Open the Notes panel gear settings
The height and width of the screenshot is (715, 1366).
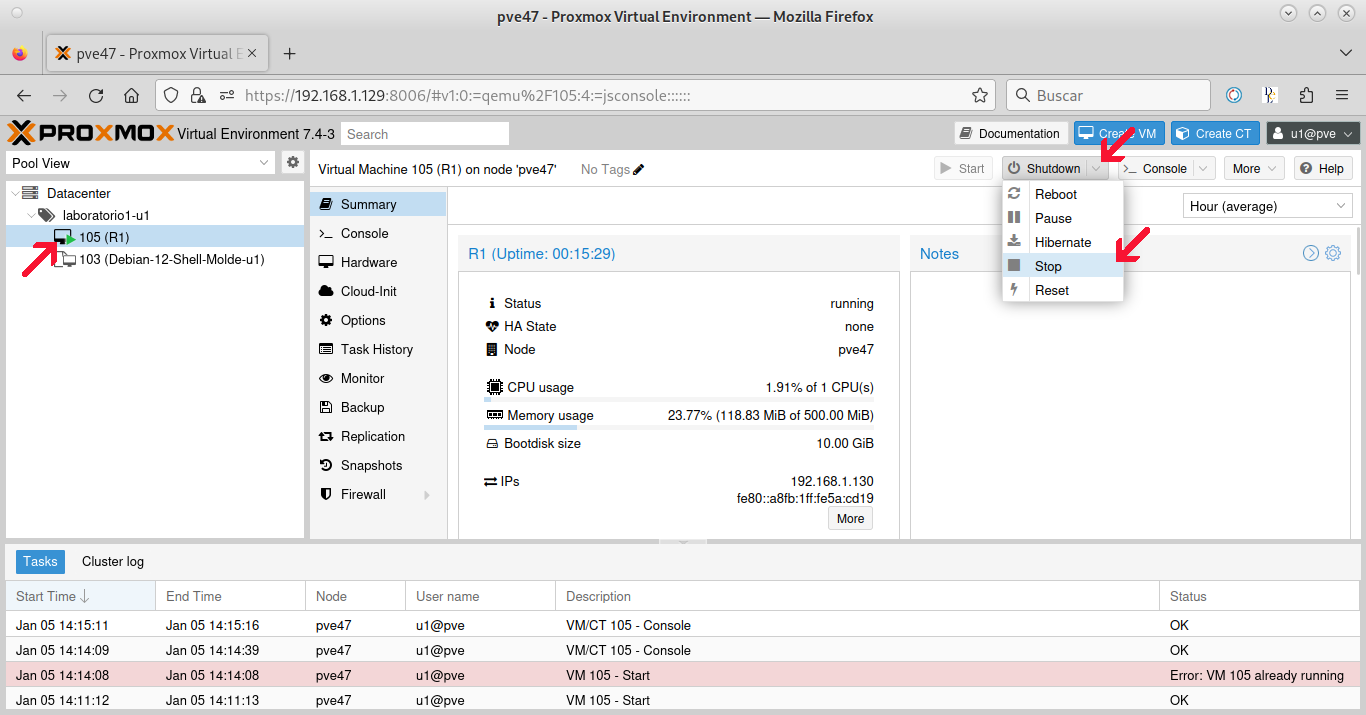click(1333, 253)
